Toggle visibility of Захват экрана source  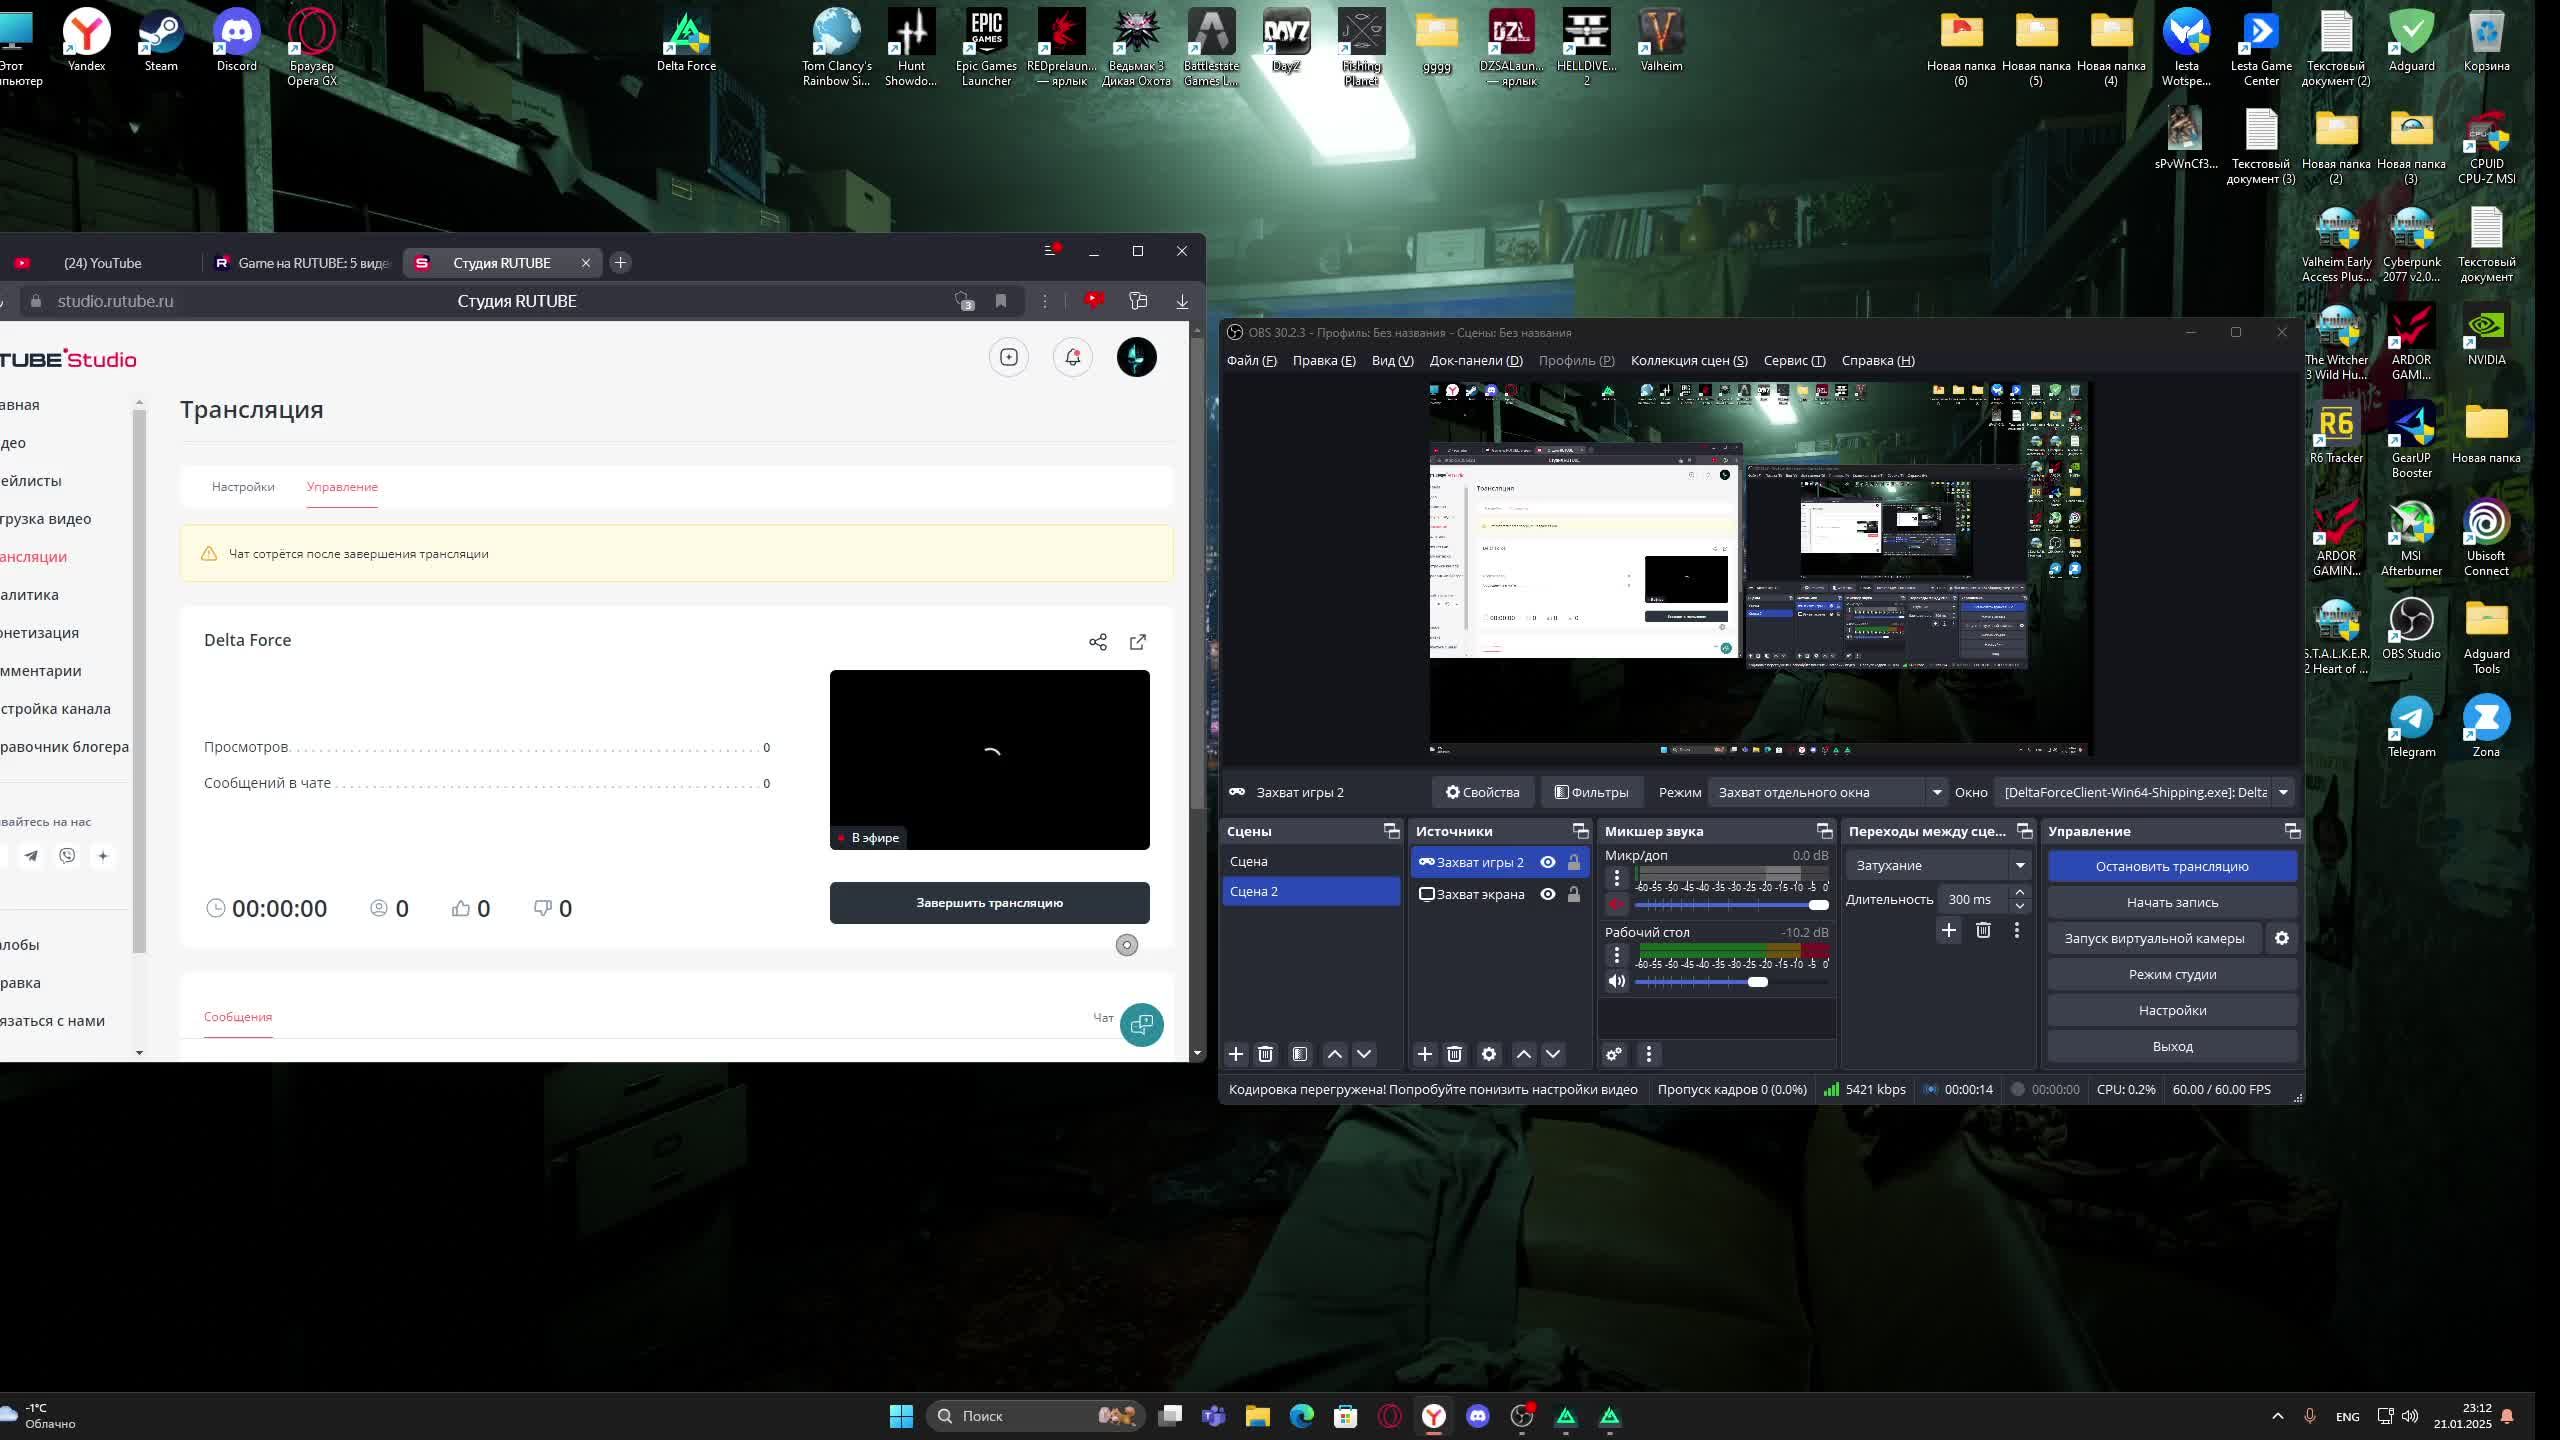1548,894
